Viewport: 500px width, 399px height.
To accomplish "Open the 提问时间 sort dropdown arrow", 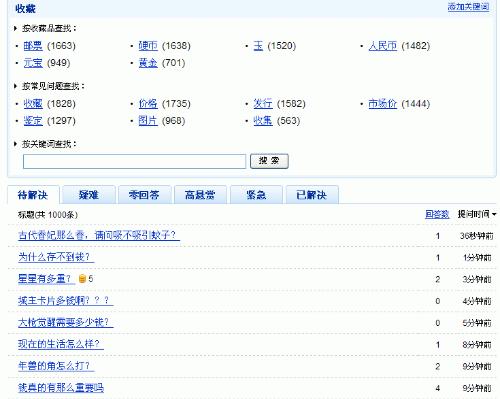I will pos(494,214).
